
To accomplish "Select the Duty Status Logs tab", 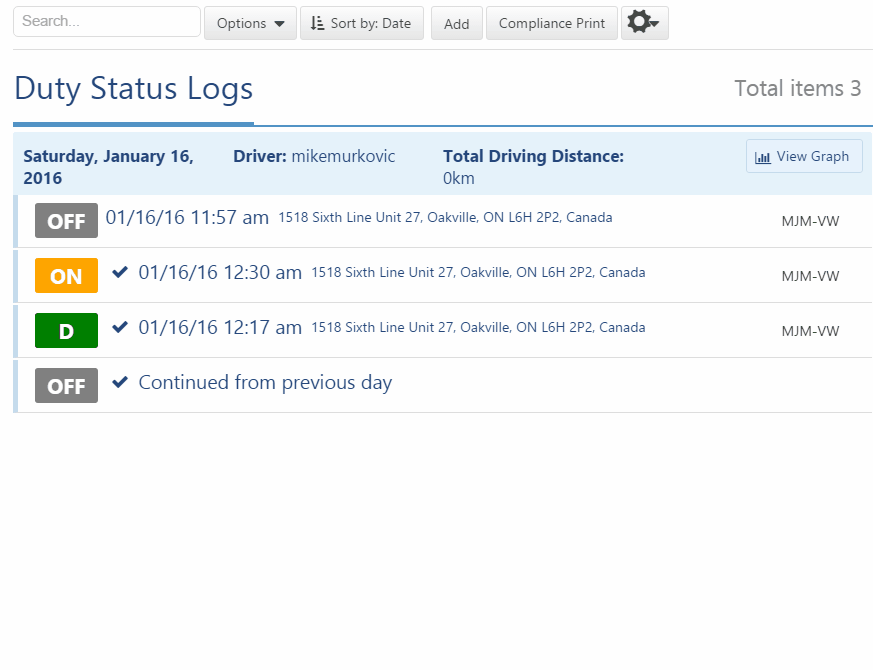I will [133, 90].
